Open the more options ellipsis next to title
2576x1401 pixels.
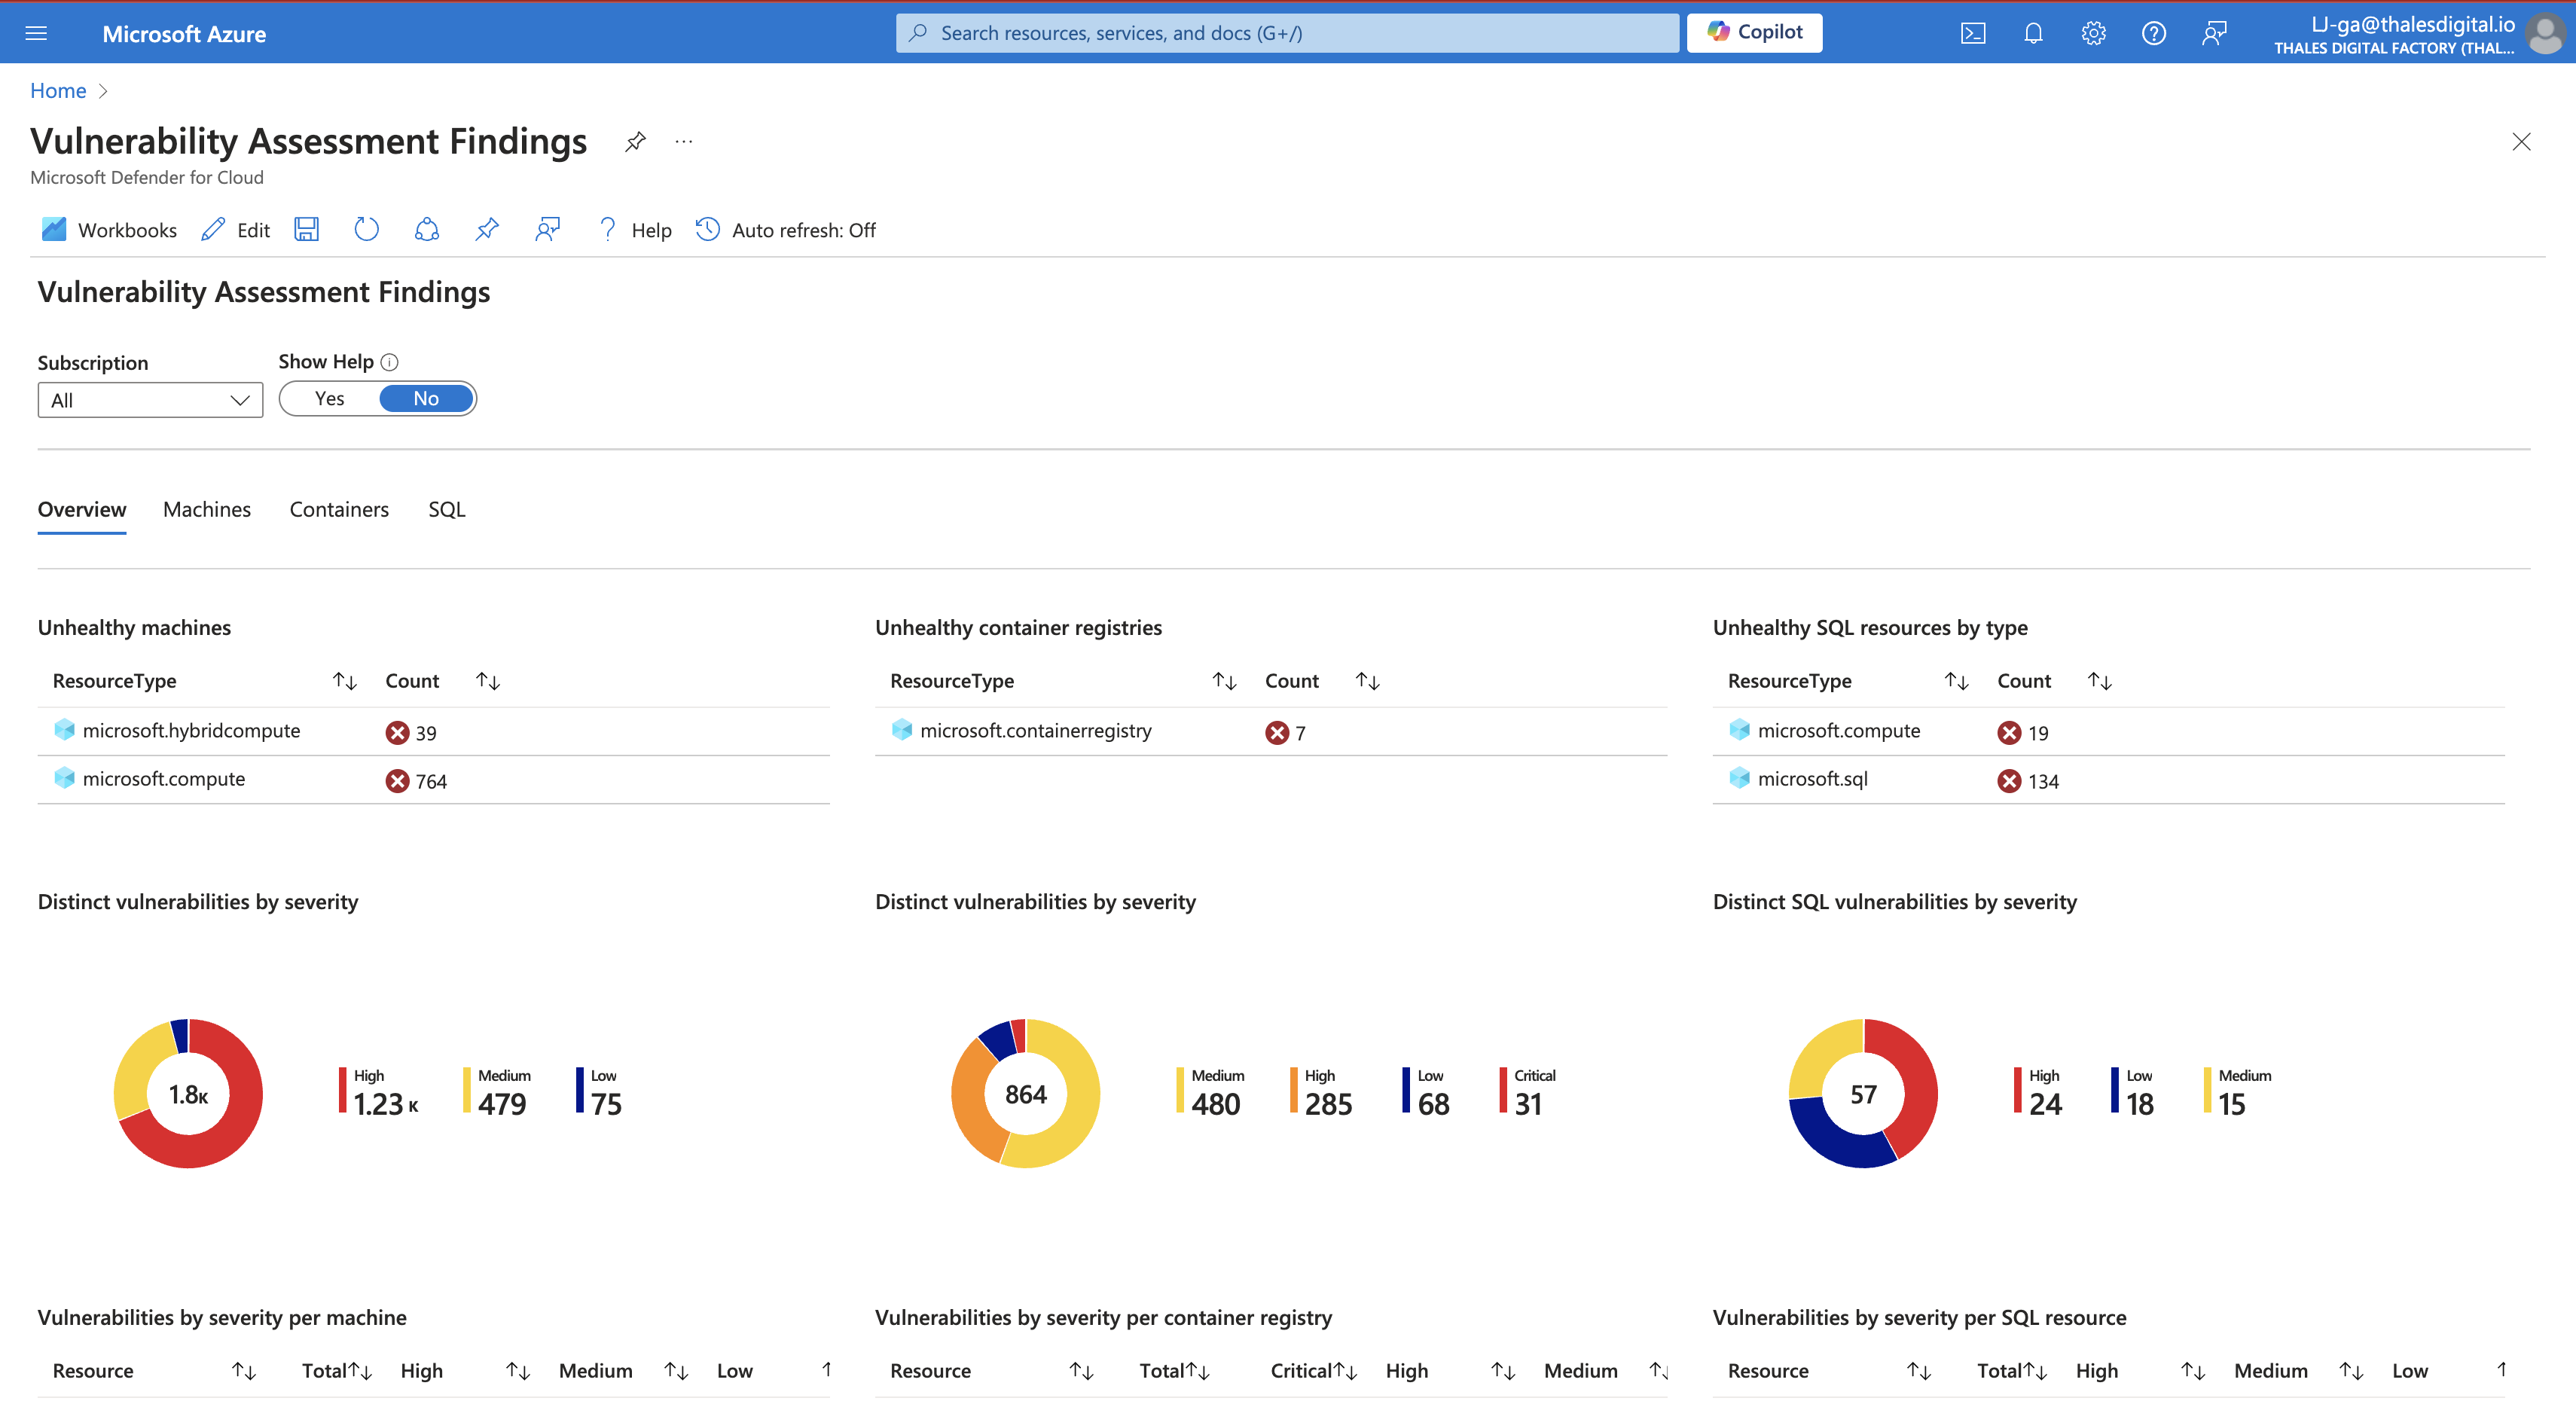click(x=684, y=142)
